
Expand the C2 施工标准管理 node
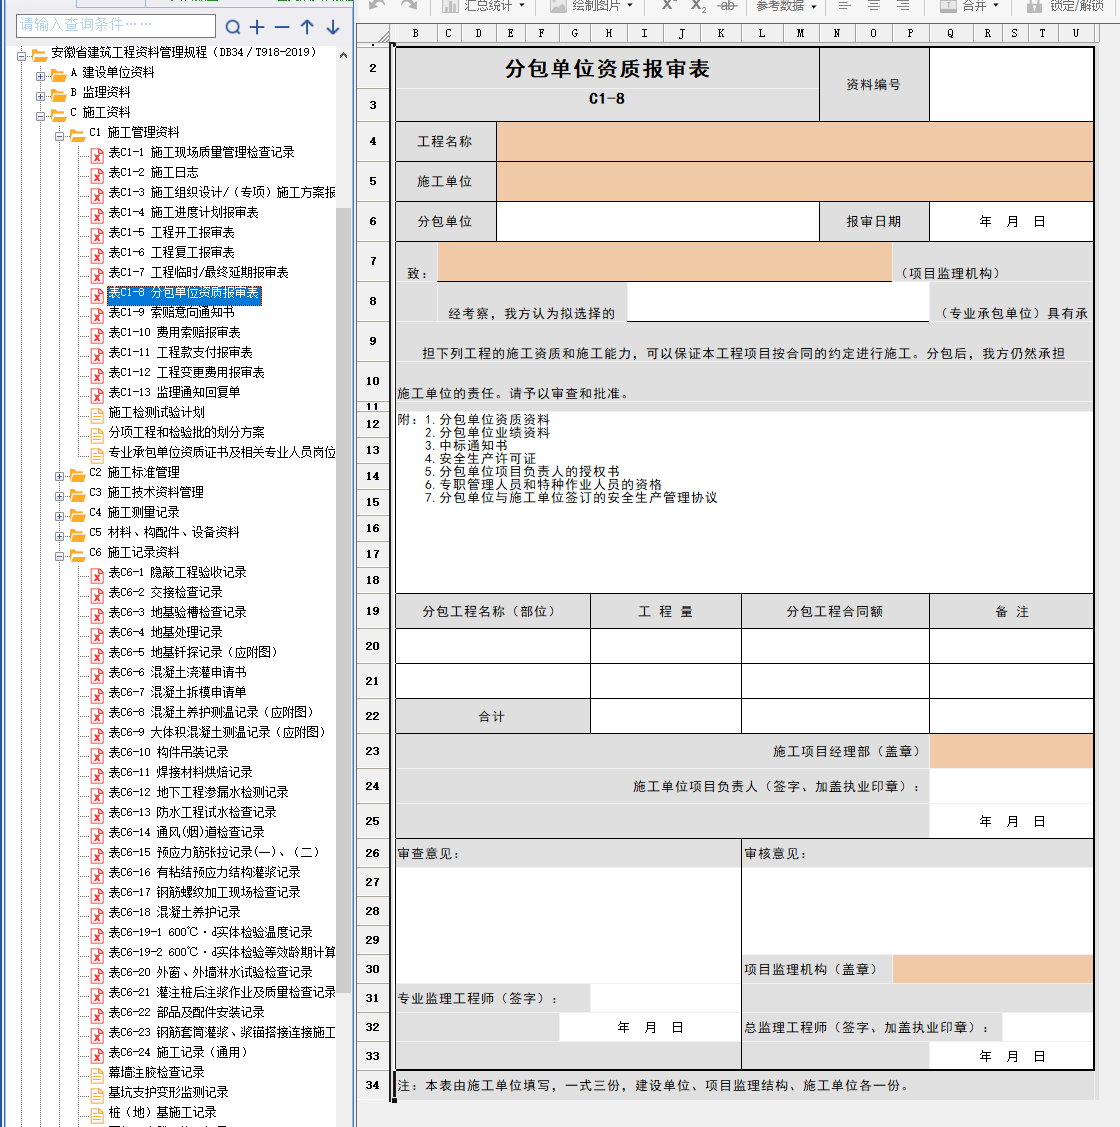(60, 476)
